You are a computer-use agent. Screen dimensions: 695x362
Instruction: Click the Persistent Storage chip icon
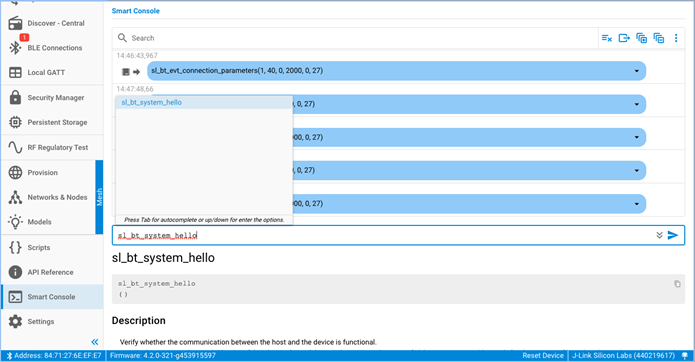pos(15,122)
